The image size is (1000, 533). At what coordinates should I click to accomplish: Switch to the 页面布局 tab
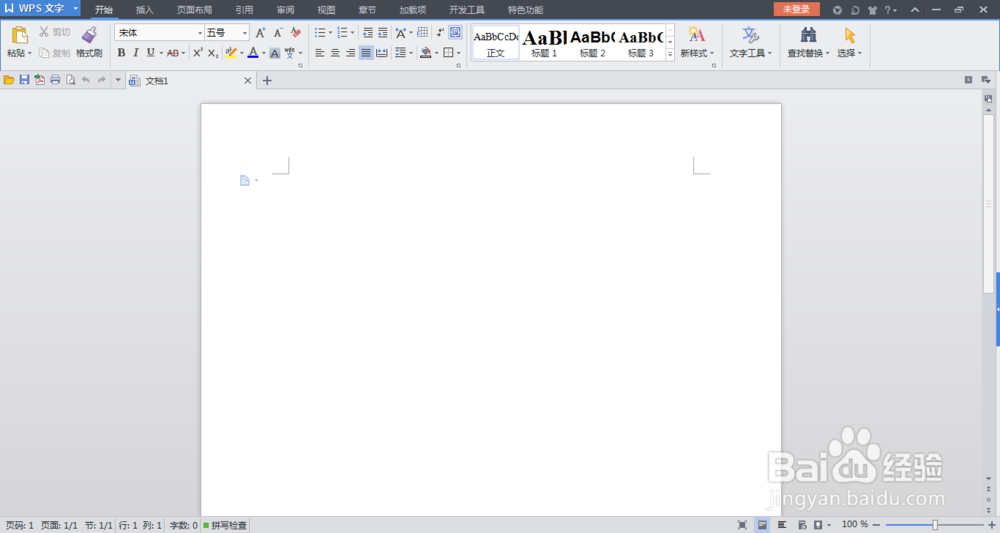tap(195, 10)
